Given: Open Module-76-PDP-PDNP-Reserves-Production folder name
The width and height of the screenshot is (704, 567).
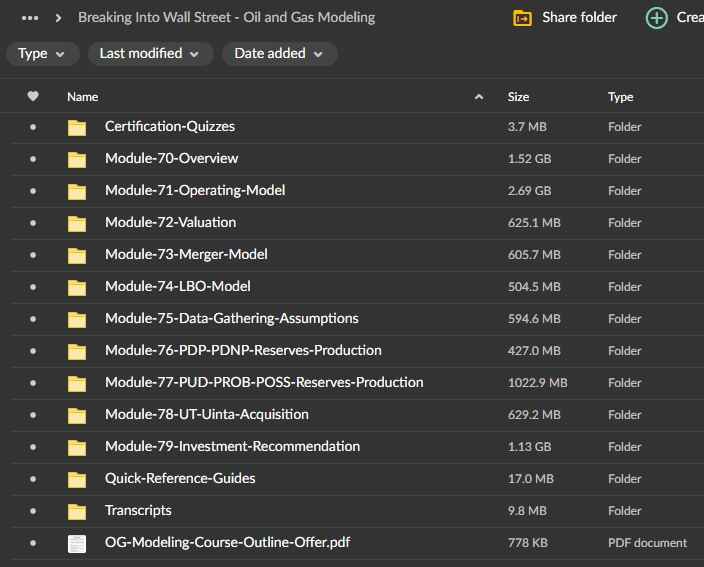Looking at the screenshot, I should 243,350.
